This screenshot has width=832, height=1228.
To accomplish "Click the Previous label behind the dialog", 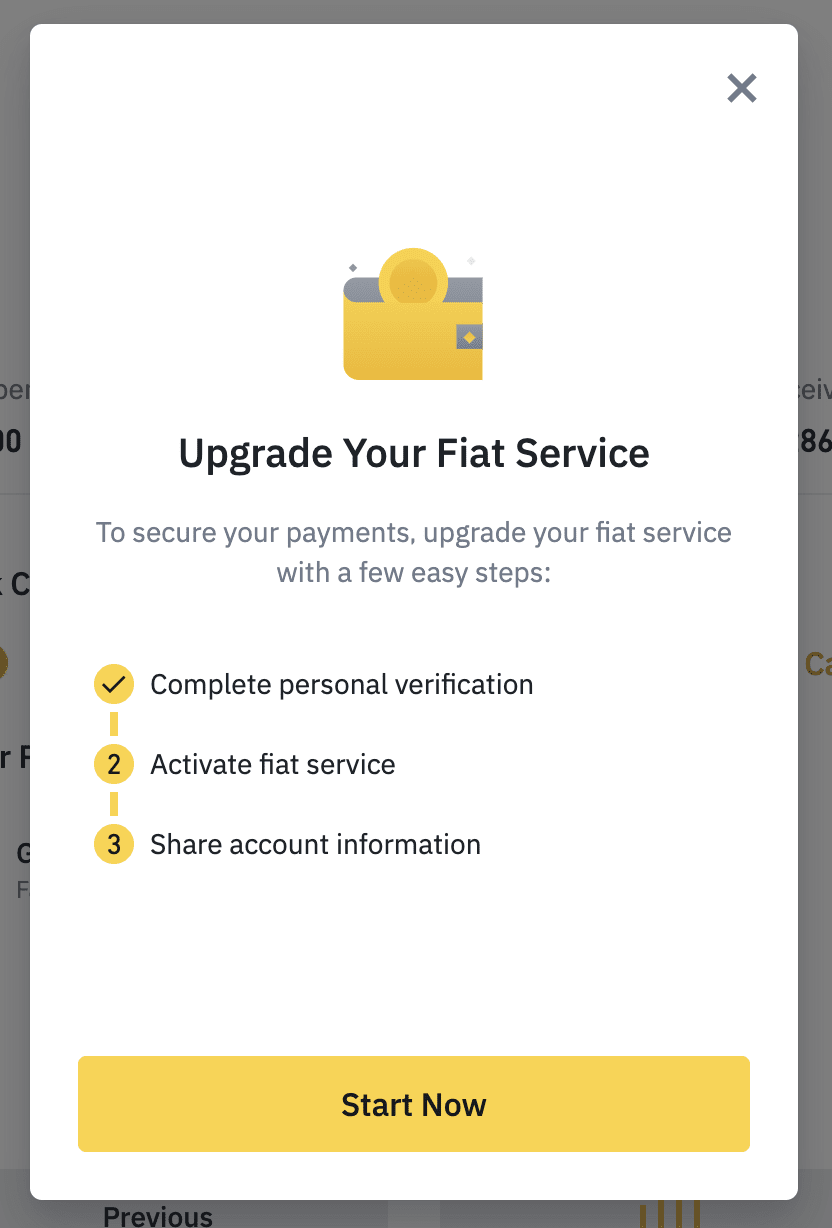I will point(158,1215).
